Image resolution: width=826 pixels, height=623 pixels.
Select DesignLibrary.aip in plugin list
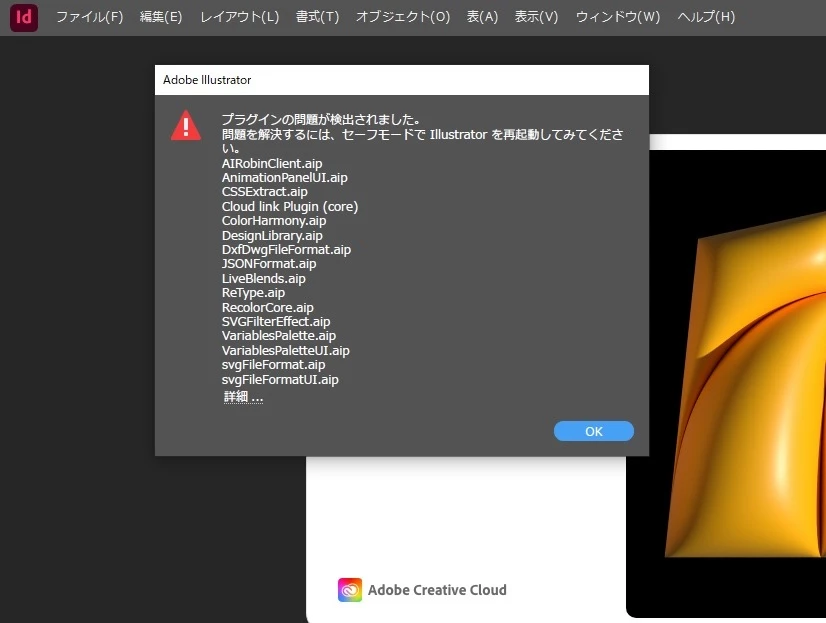point(272,235)
